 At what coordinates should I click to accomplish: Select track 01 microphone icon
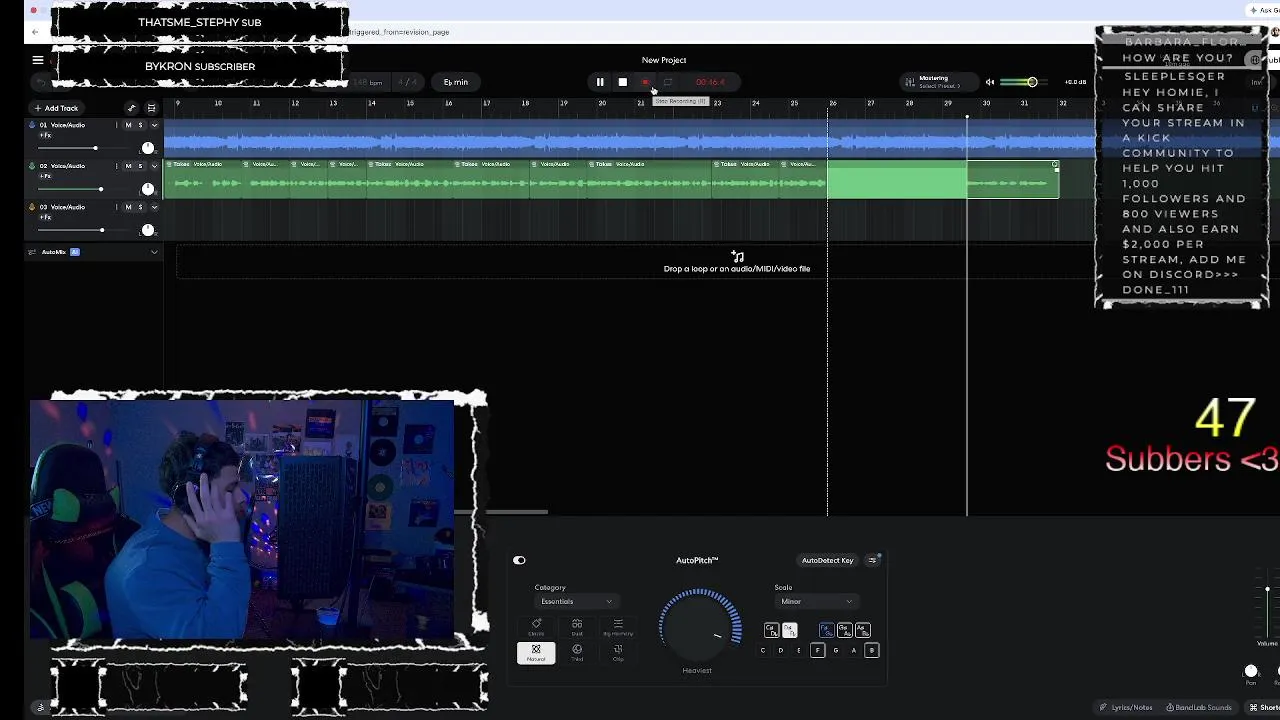(x=32, y=125)
